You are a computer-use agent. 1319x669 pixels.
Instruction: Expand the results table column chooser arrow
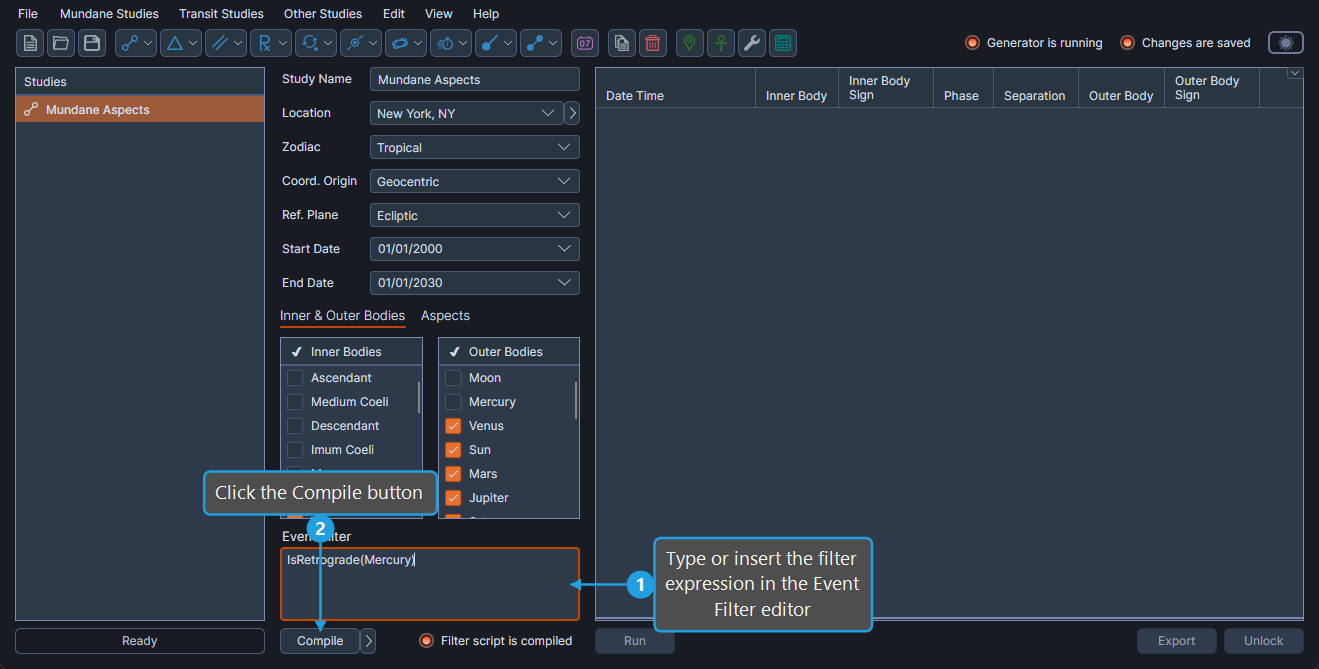click(1295, 73)
